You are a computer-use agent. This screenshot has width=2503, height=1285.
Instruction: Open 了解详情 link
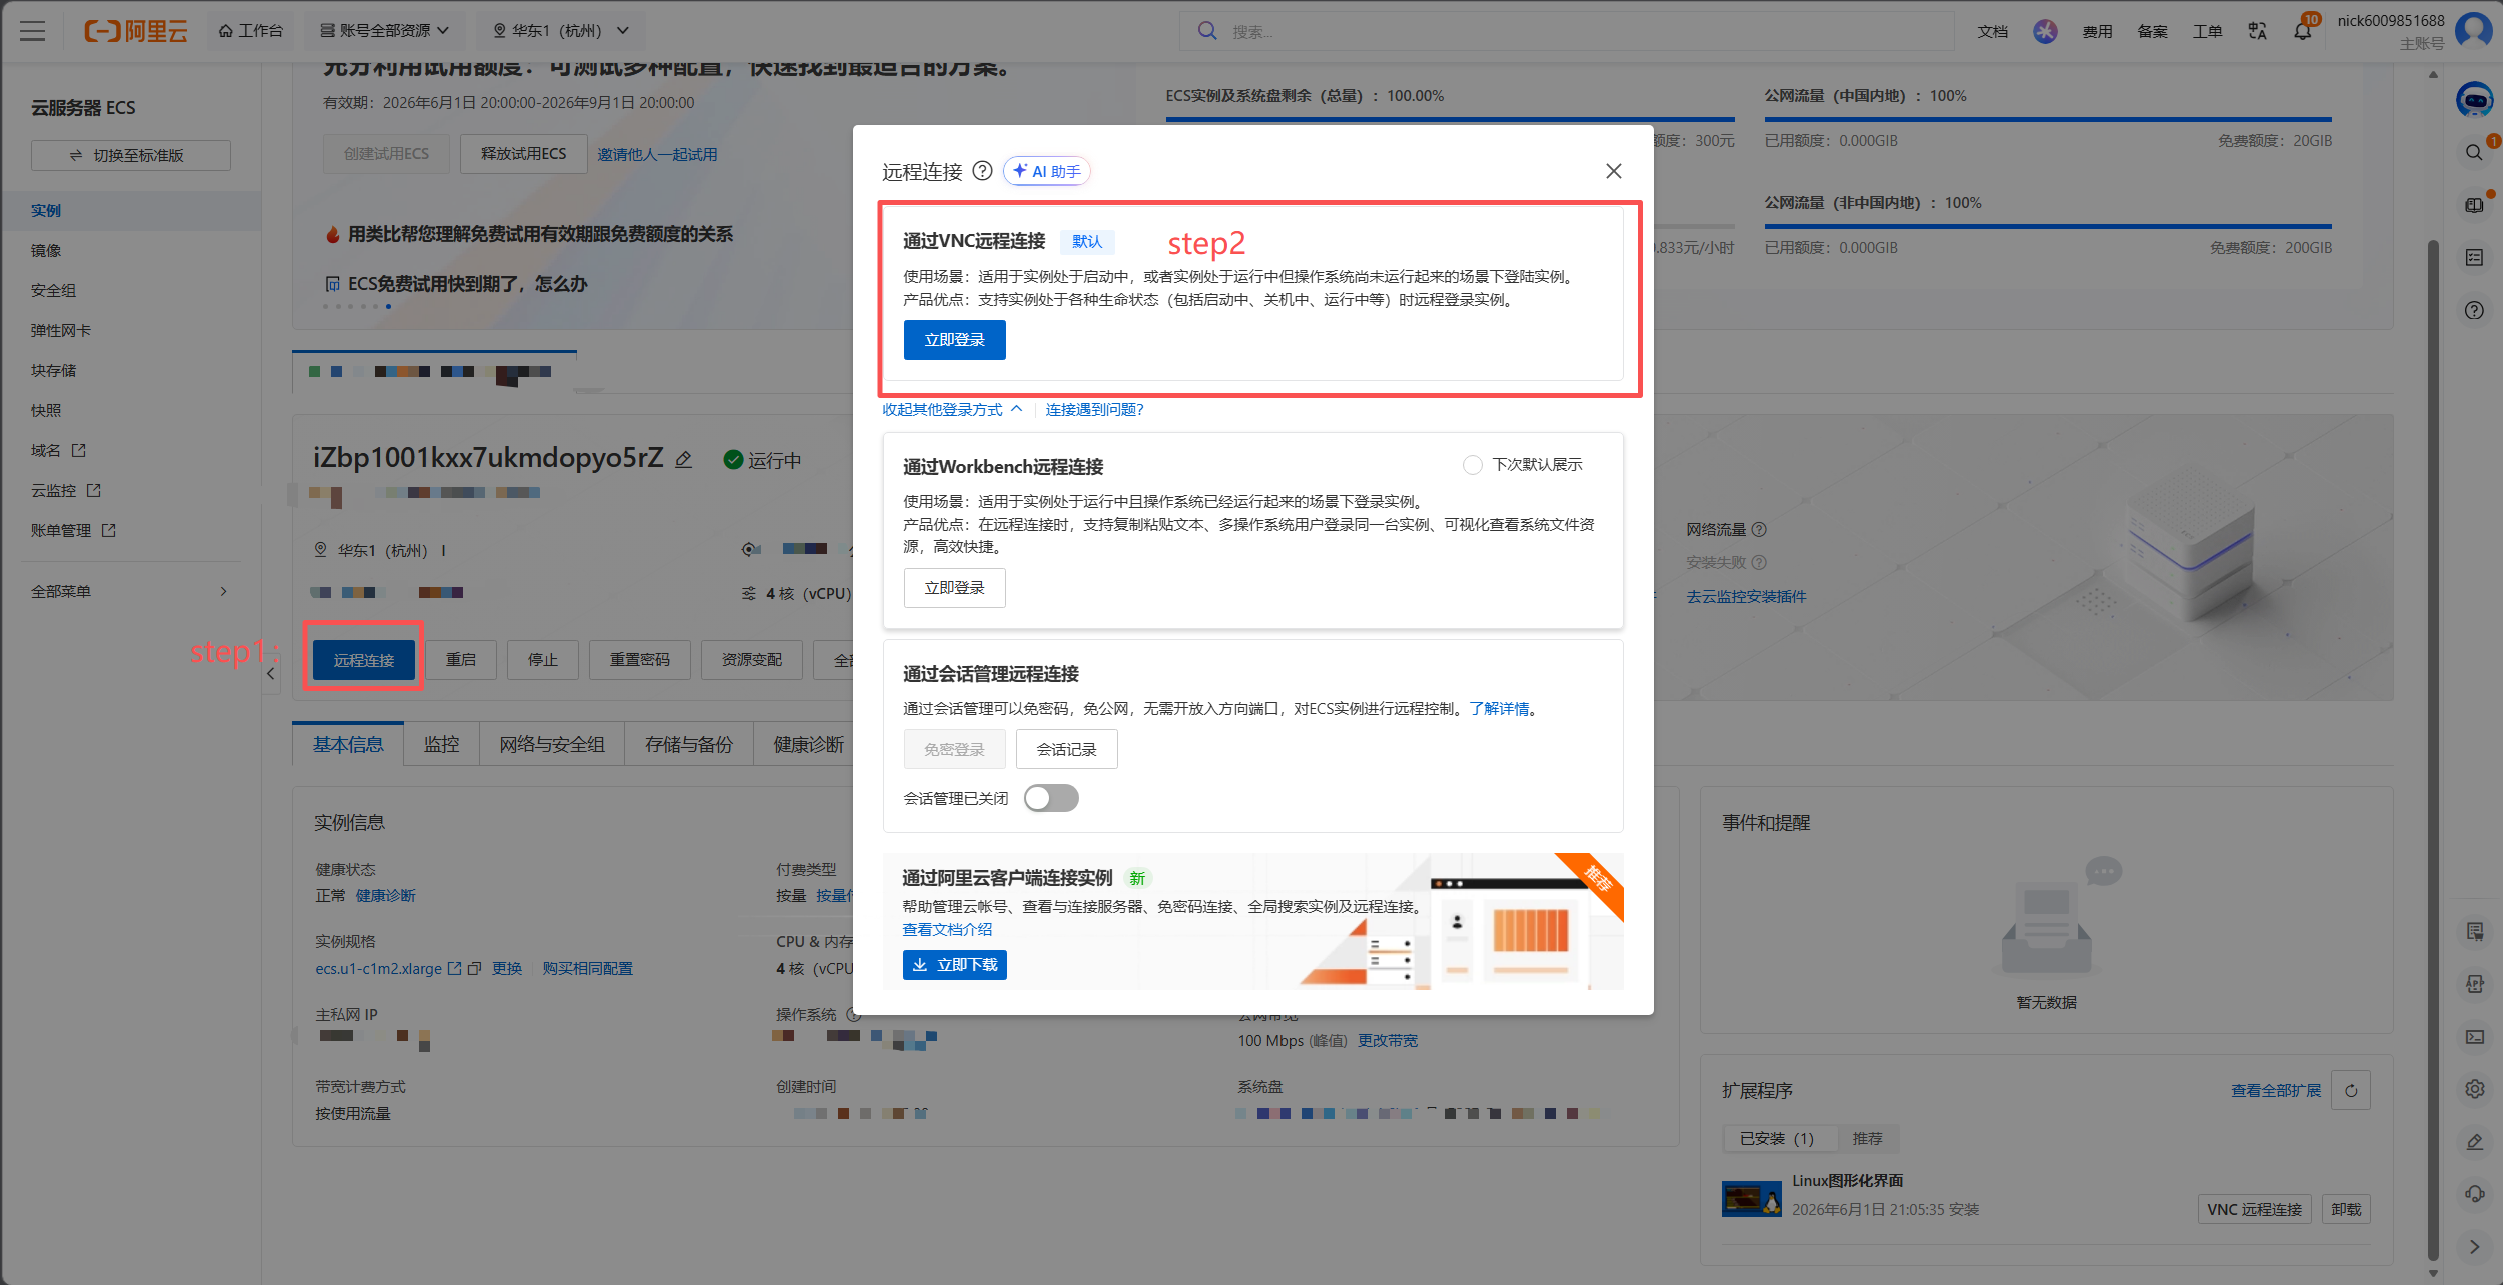[x=1500, y=709]
